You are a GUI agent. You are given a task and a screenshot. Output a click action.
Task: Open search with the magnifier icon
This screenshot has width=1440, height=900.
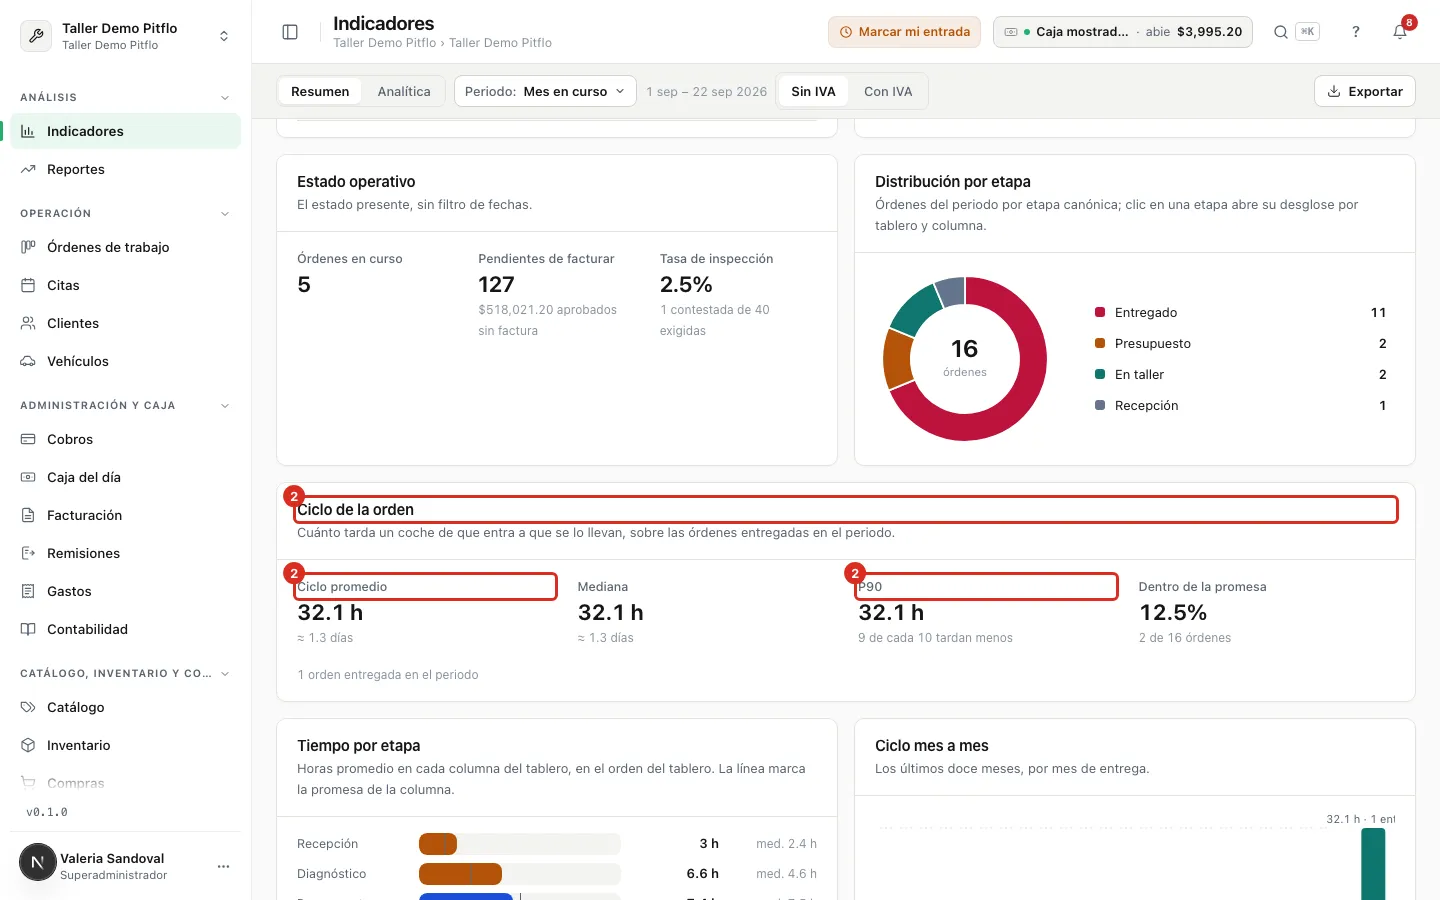(x=1280, y=32)
